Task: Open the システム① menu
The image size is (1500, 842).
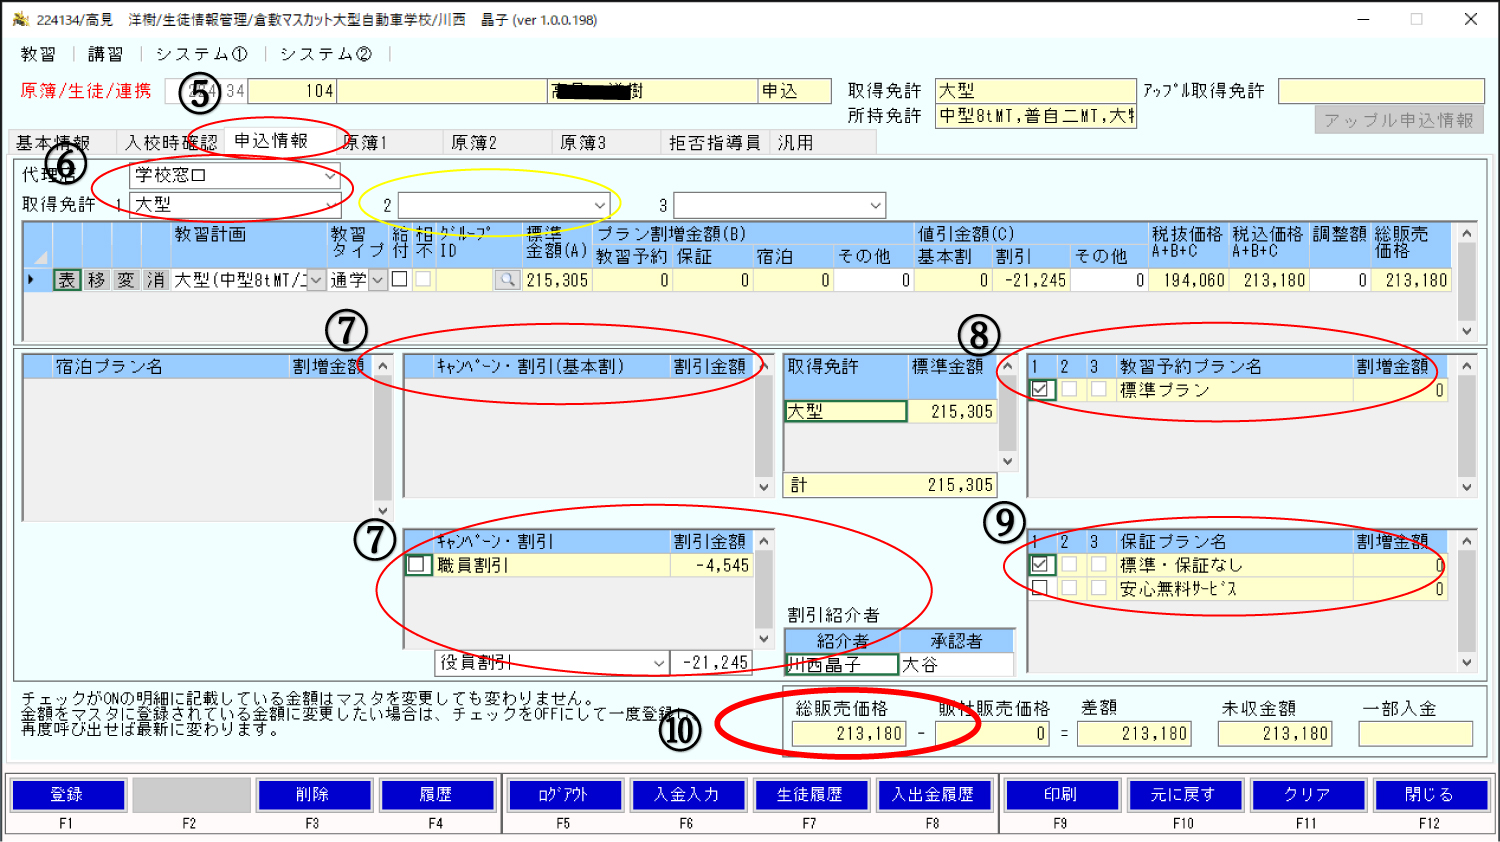Action: pos(201,54)
